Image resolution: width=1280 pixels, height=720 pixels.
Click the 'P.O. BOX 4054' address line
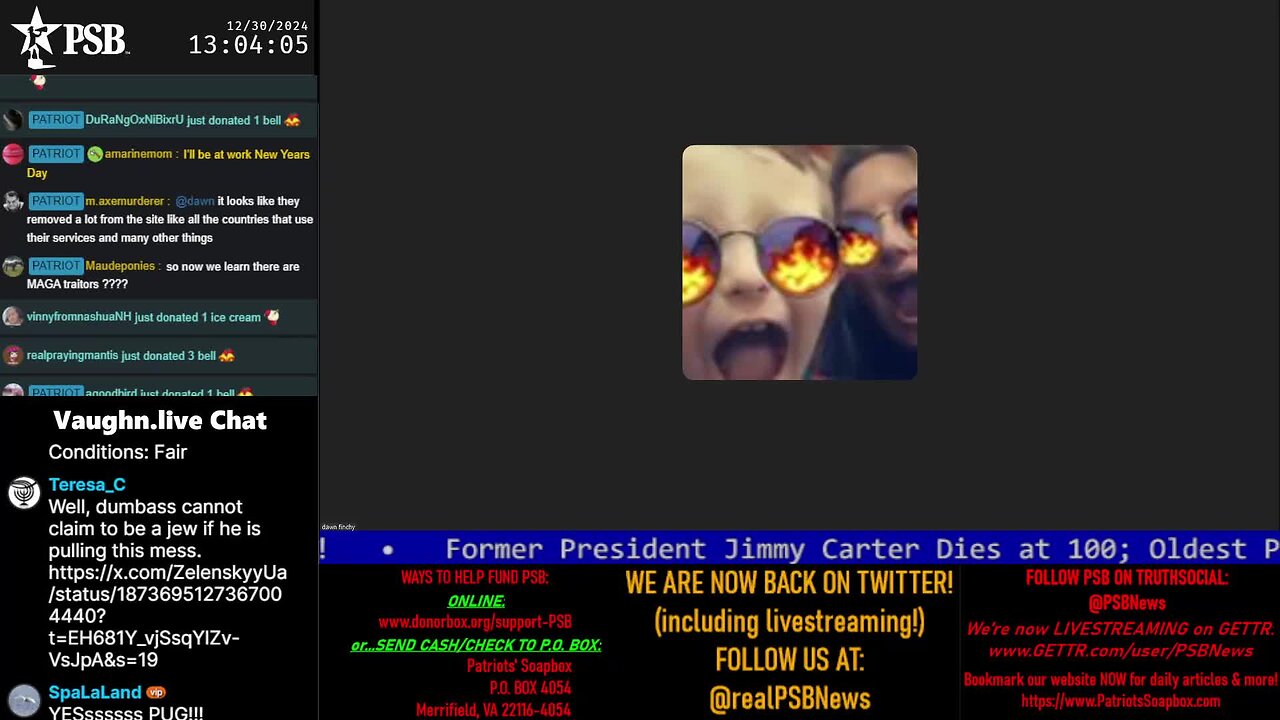tap(530, 688)
